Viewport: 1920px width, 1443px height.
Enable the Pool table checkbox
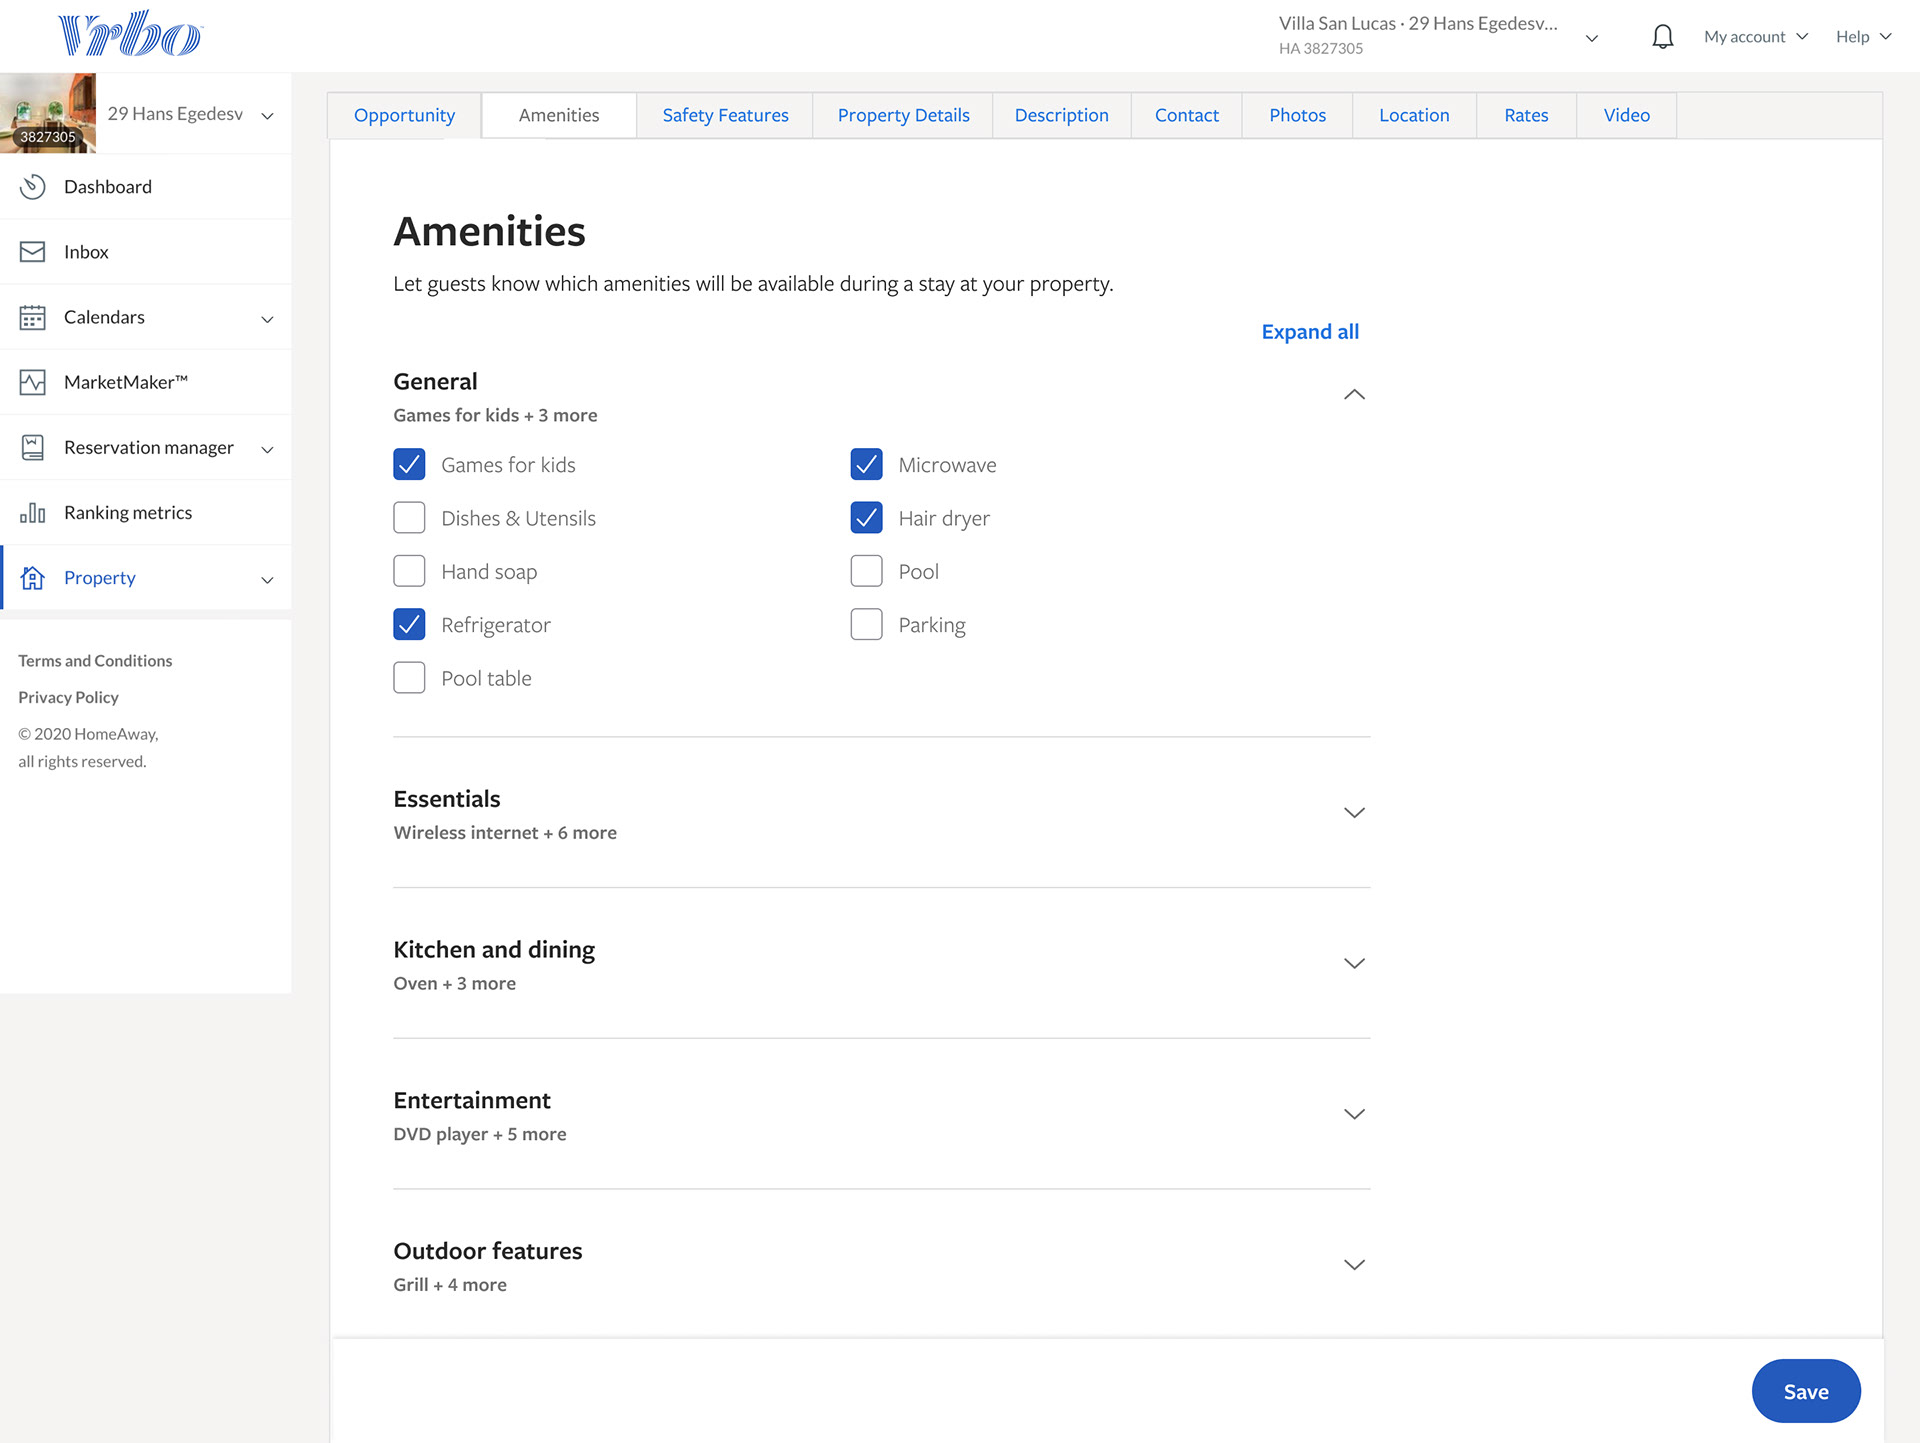409,678
